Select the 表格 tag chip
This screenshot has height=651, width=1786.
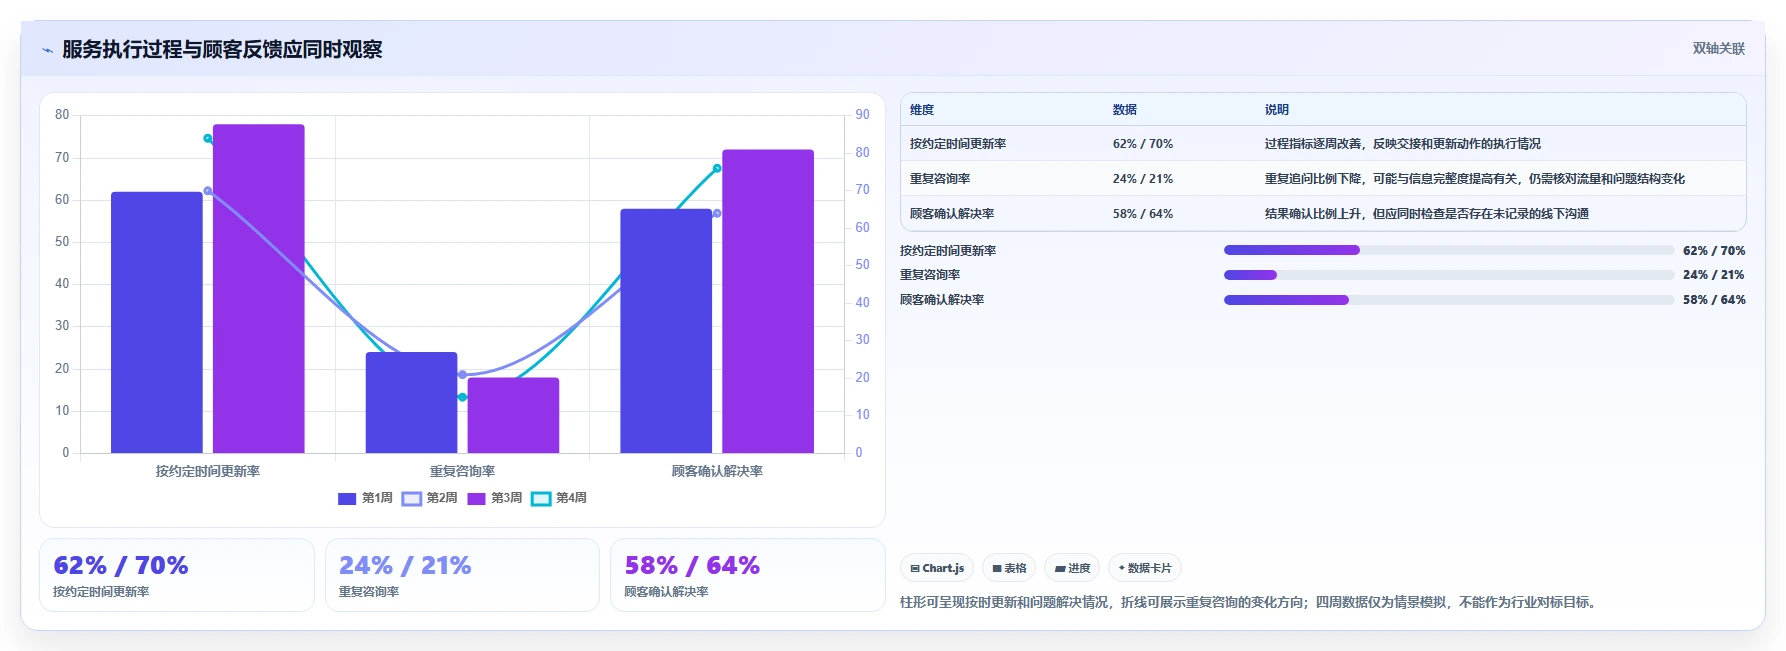pyautogui.click(x=1009, y=568)
